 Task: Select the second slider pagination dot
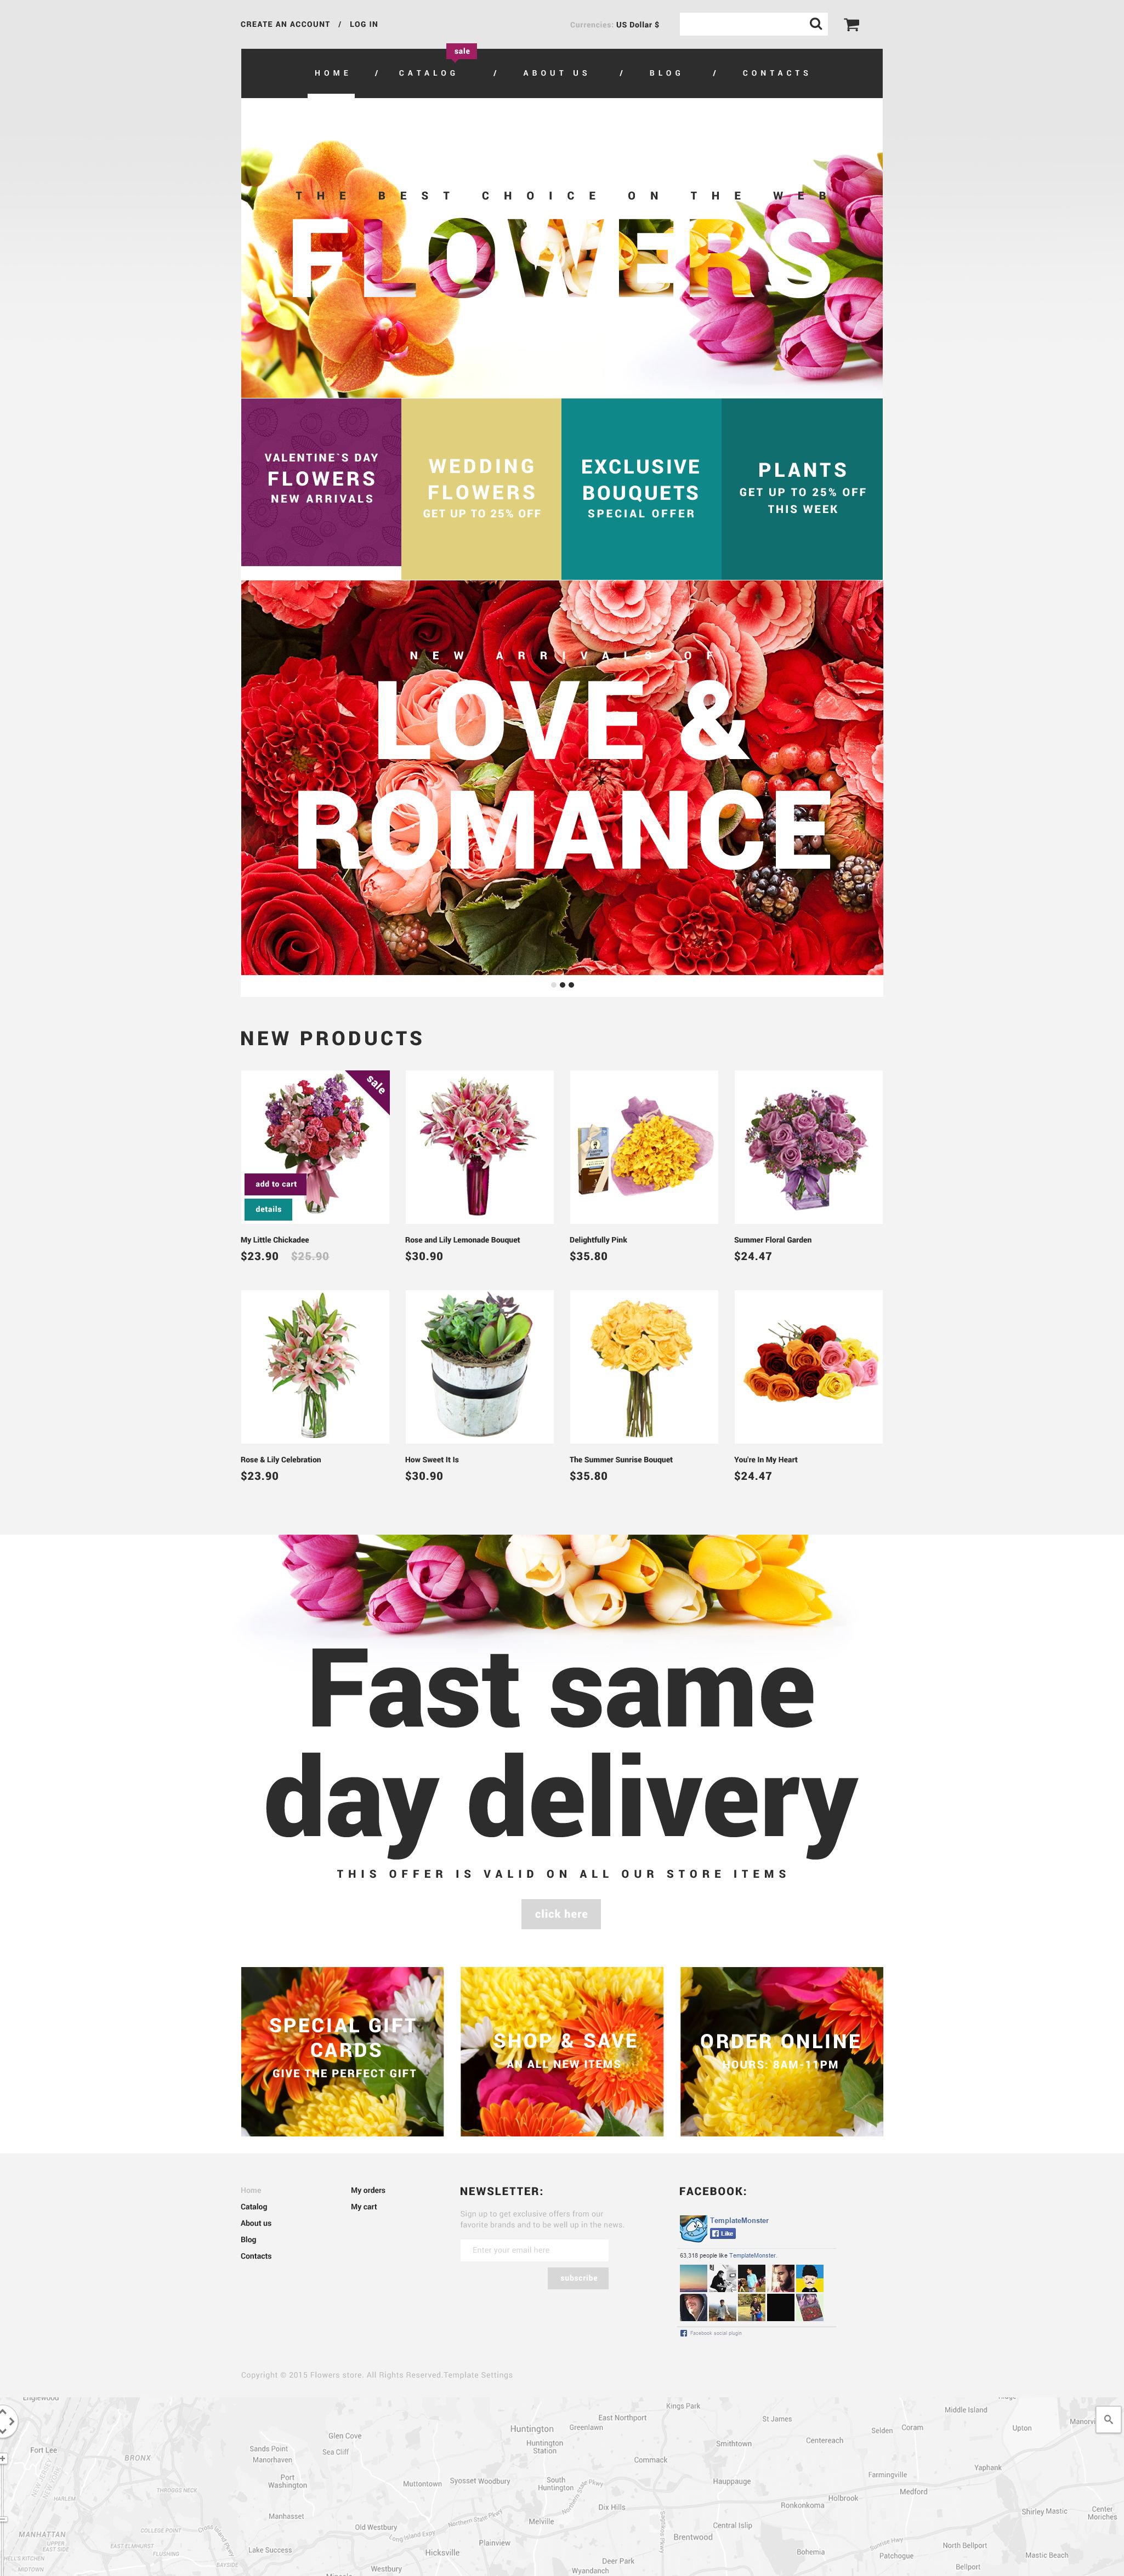tap(562, 985)
